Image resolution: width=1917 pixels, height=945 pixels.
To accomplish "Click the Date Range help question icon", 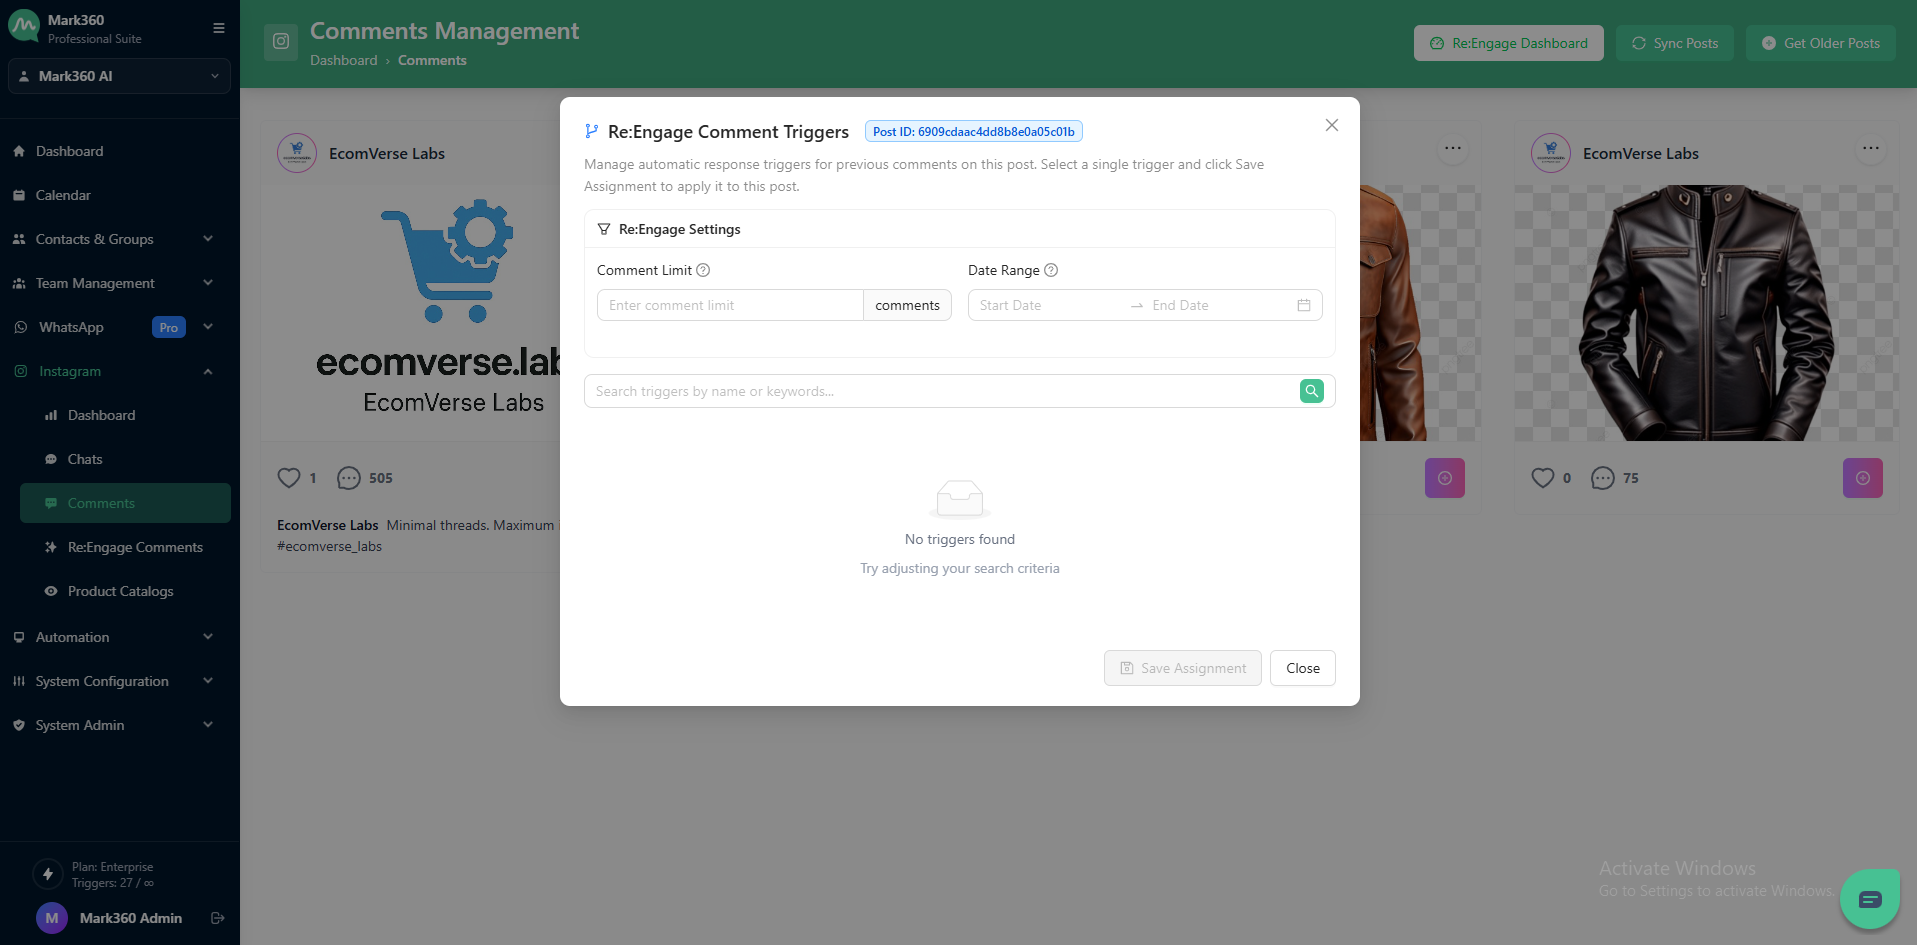I will [1051, 270].
